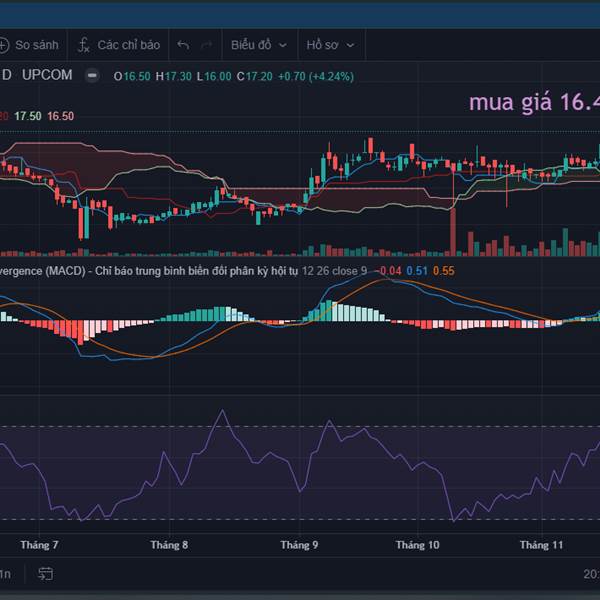
Task: Expand the Biểu đồ dropdown
Action: click(x=259, y=45)
